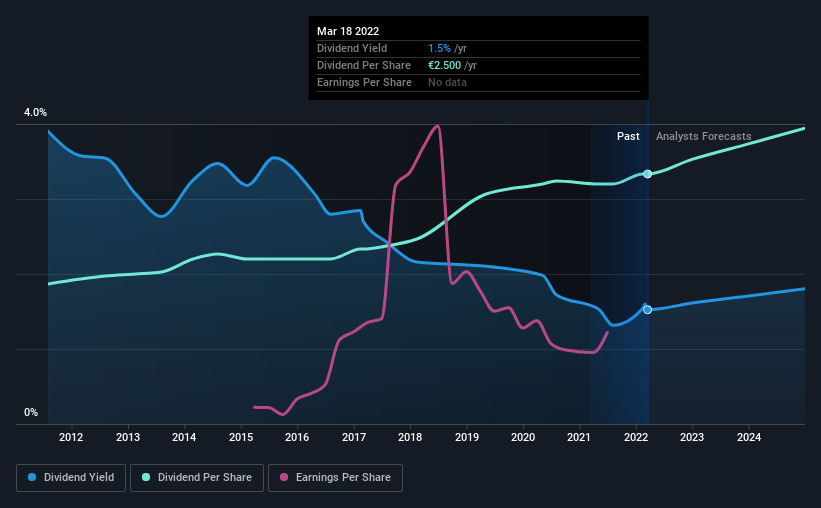Toggle the Dividend Yield legend button
Screen dimensions: 821x508
click(71, 478)
